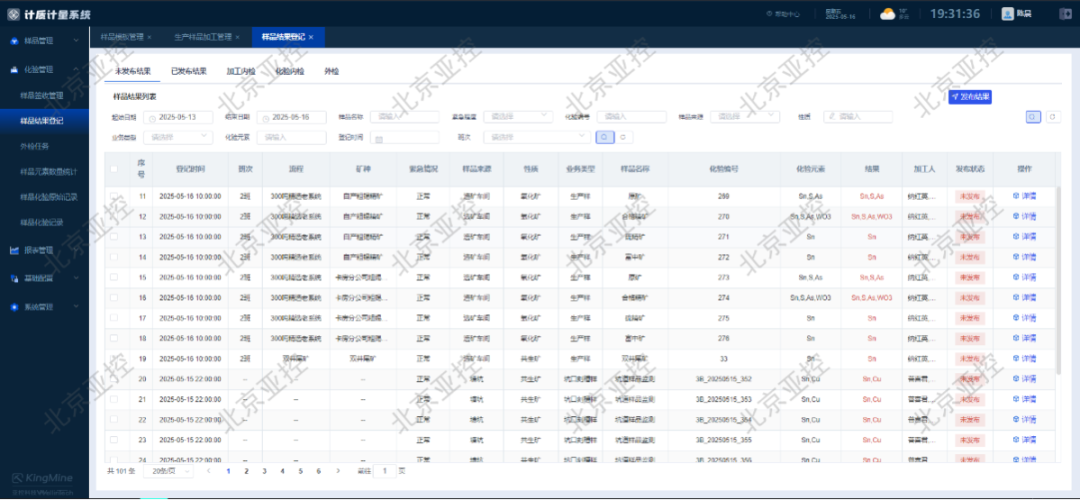This screenshot has height=500, width=1080.
Task: Click the page jump number input
Action: click(x=384, y=471)
